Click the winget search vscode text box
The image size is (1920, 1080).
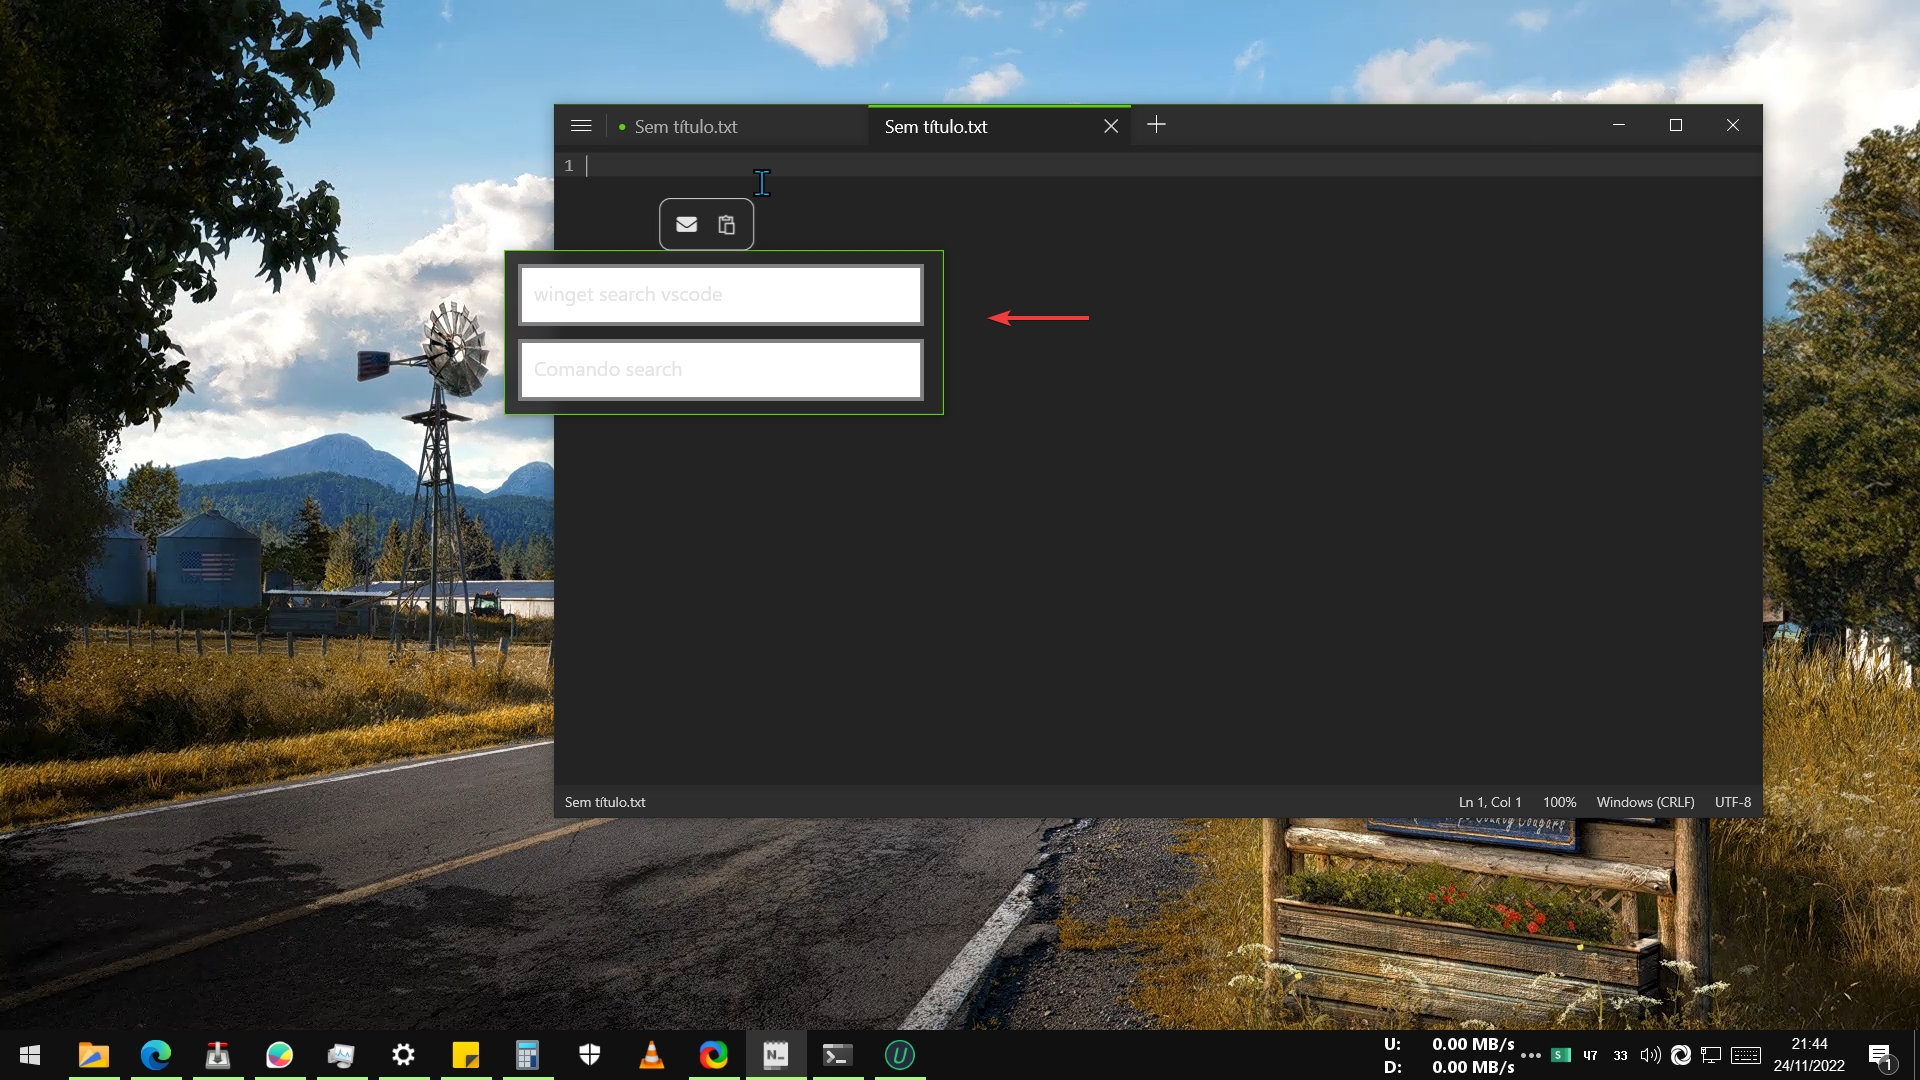coord(720,295)
